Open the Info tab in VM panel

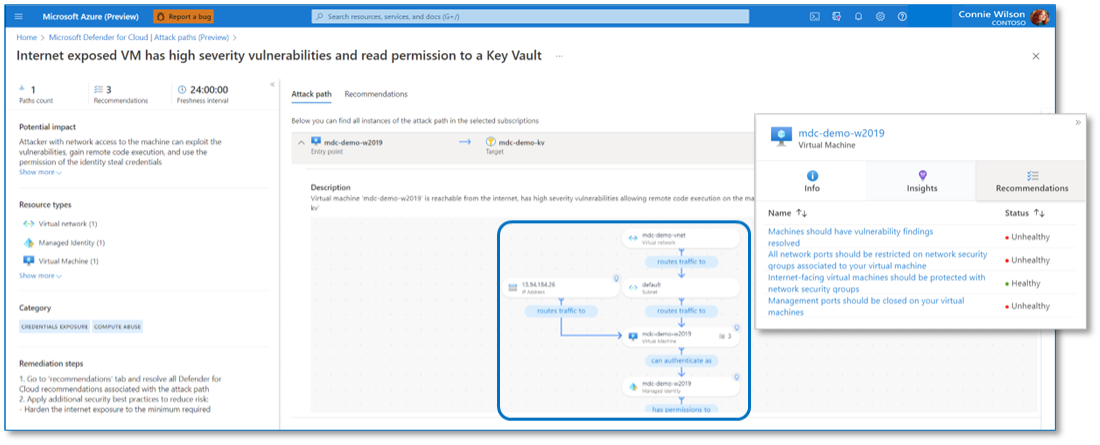(x=812, y=181)
